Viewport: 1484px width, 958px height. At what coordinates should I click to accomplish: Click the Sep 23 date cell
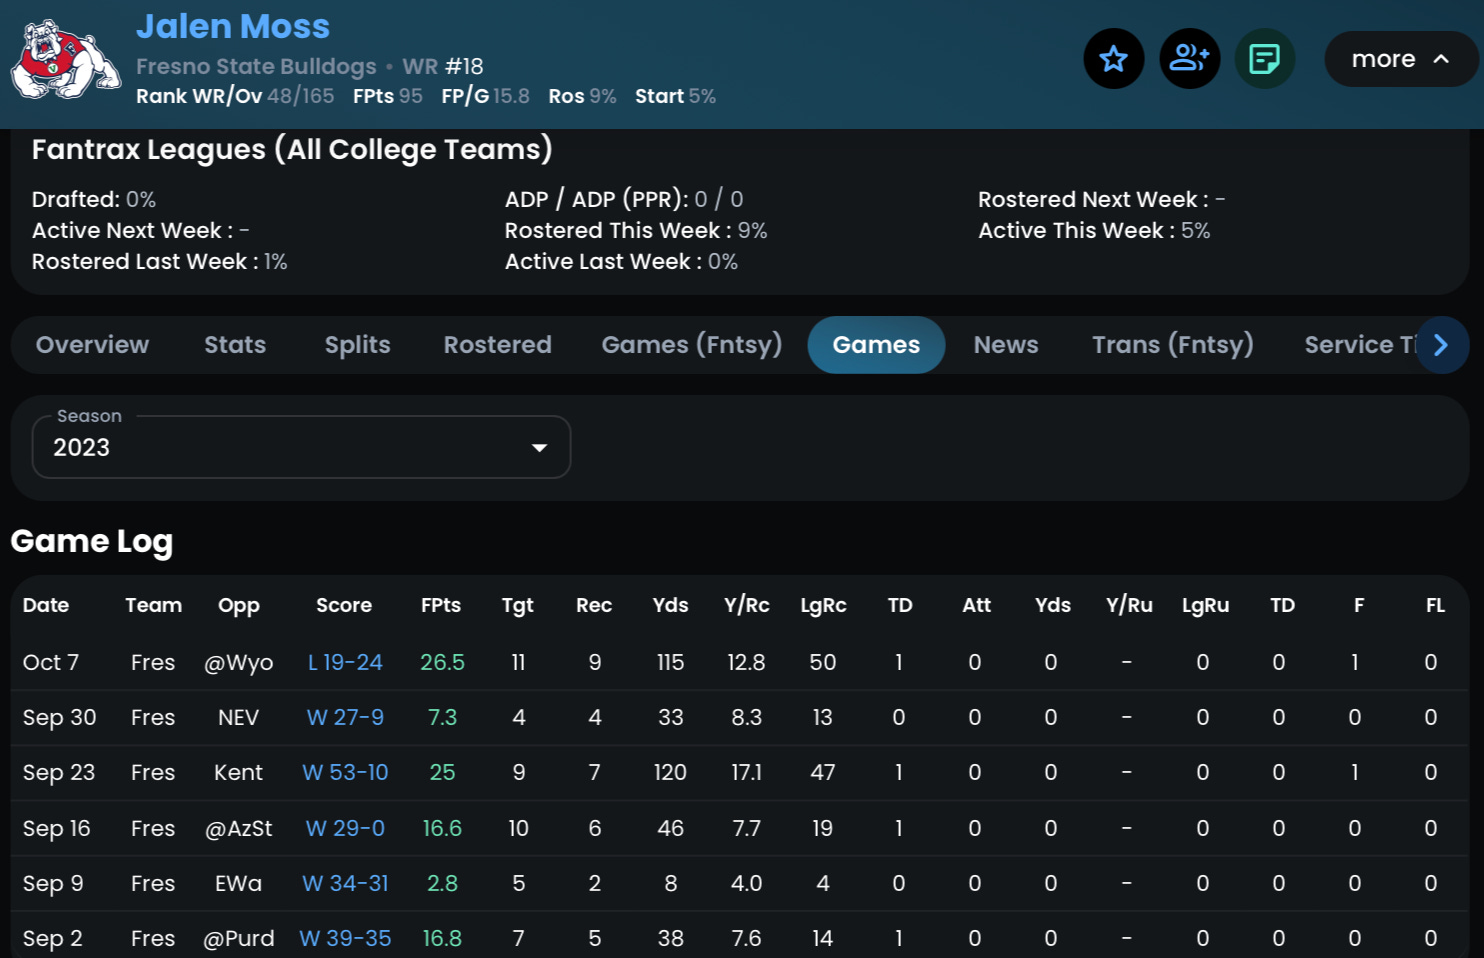[58, 773]
